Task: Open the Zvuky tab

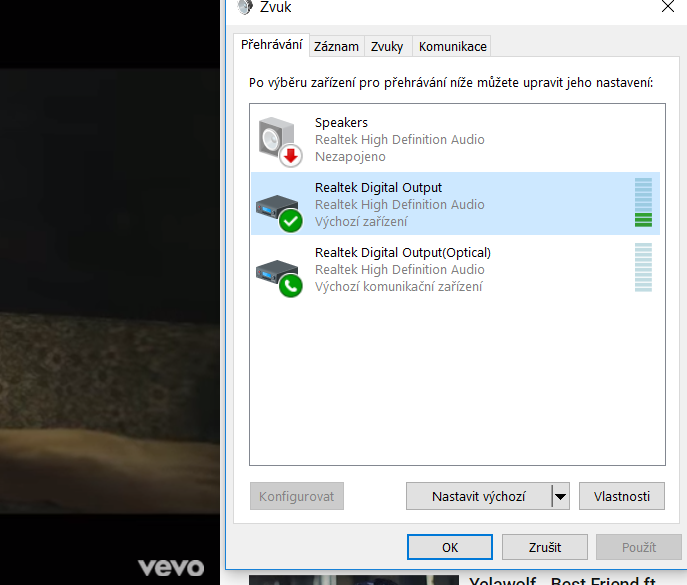Action: 387,46
